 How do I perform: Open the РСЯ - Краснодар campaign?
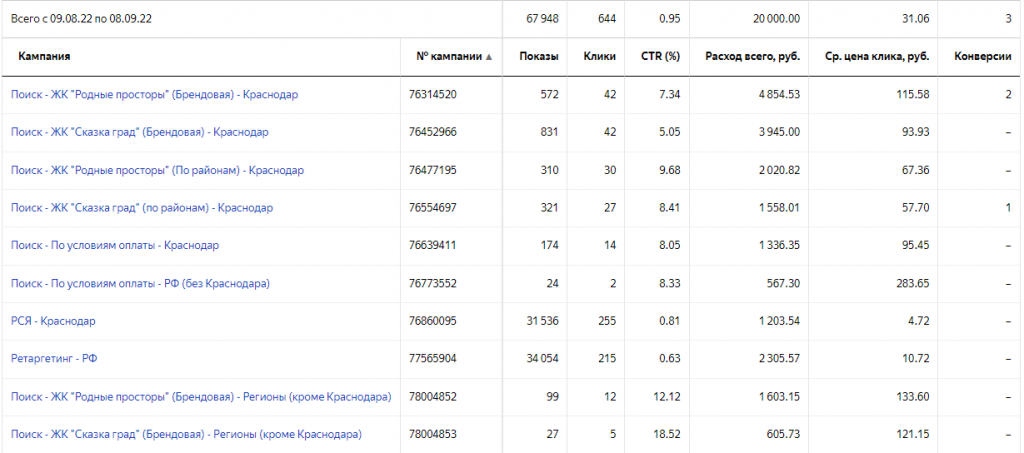tap(54, 321)
